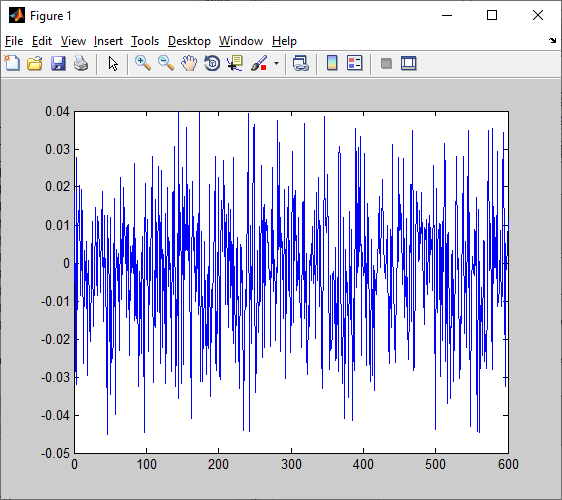Hide plot tools using the gray square icon

[x=386, y=64]
